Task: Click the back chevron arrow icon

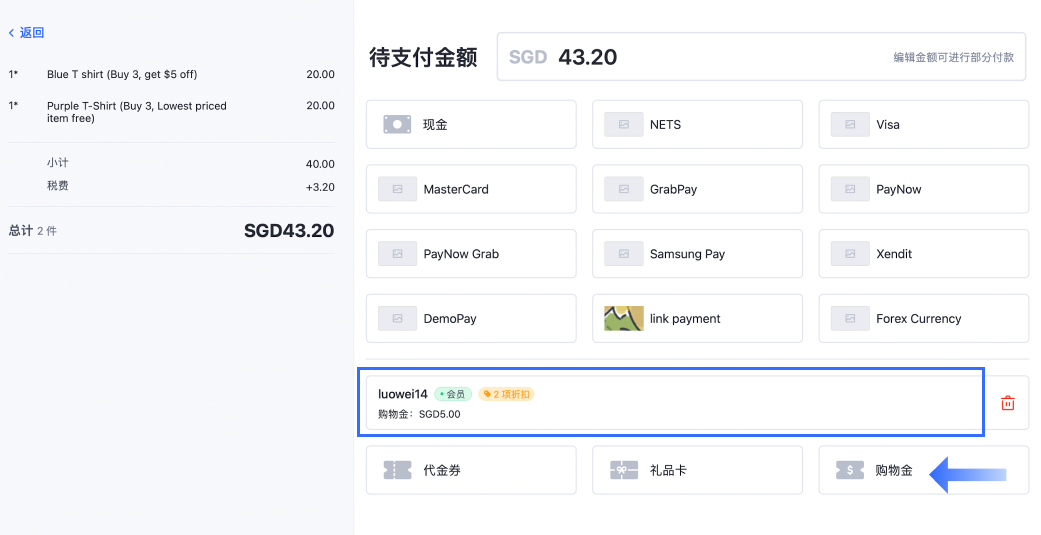Action: 11,33
